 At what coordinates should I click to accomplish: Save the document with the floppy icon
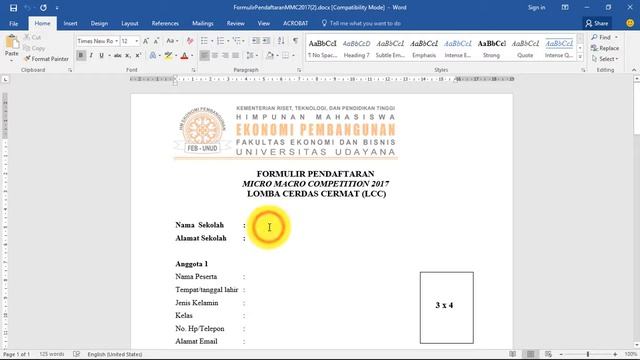(13, 8)
